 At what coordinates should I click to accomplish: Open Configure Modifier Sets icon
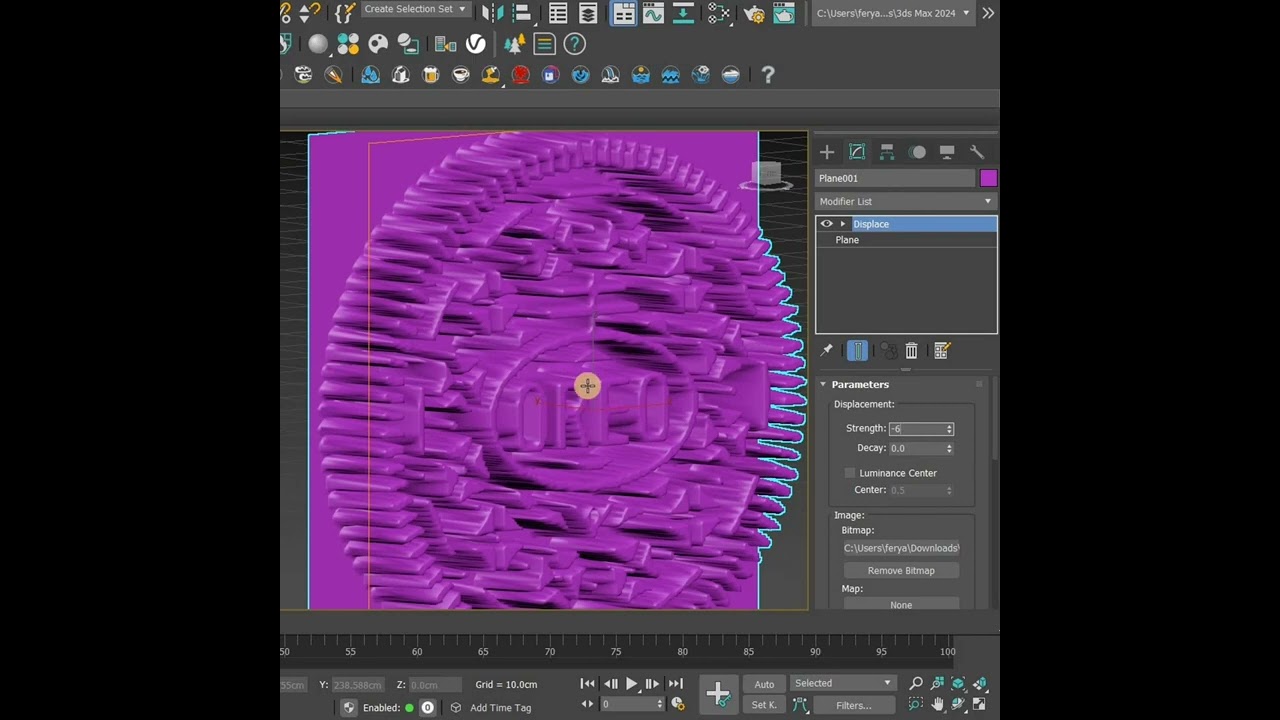click(x=941, y=351)
